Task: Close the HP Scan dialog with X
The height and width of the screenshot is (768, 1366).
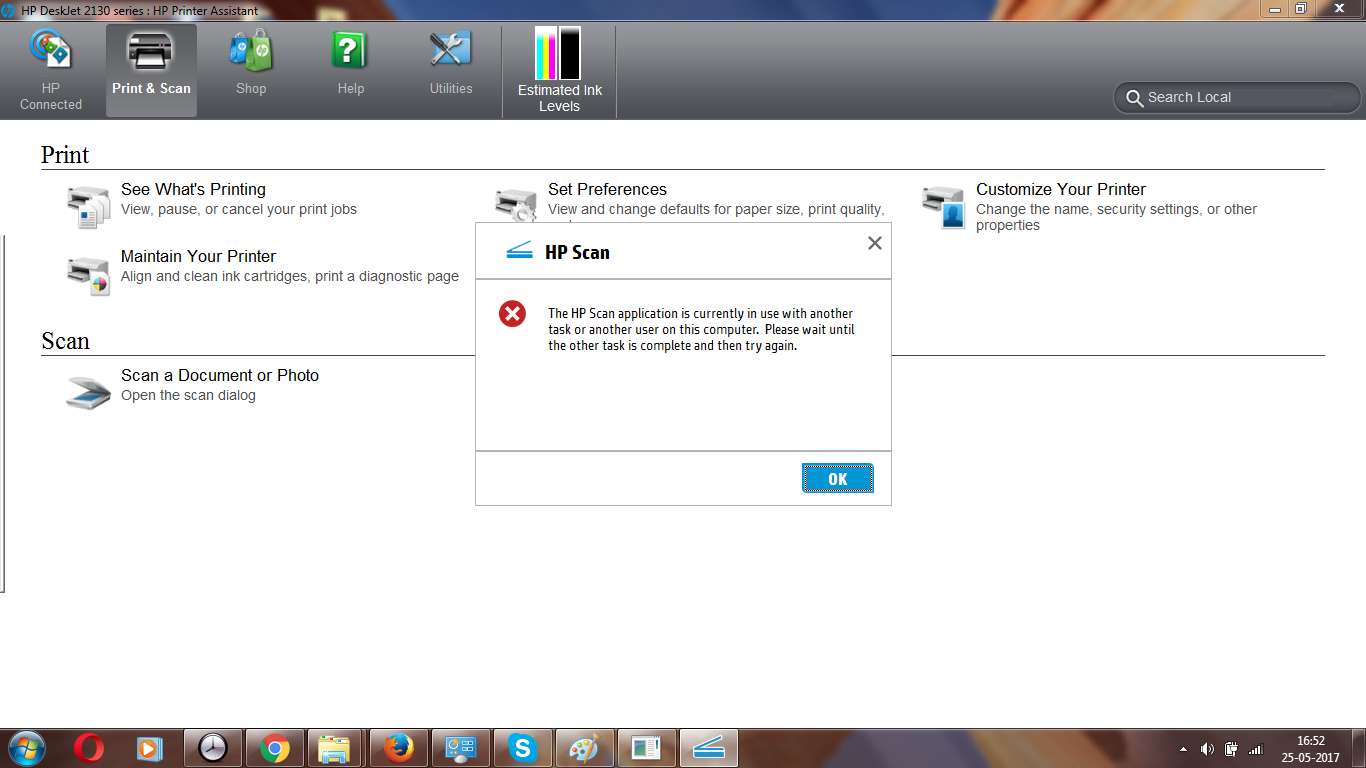Action: pos(875,243)
